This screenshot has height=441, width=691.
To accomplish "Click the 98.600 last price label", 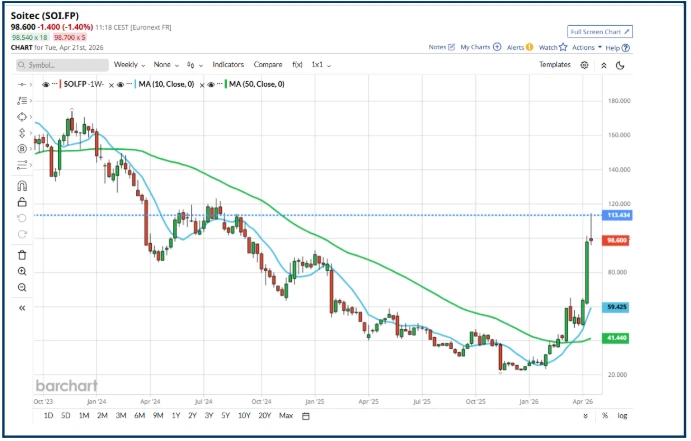I will click(x=616, y=241).
